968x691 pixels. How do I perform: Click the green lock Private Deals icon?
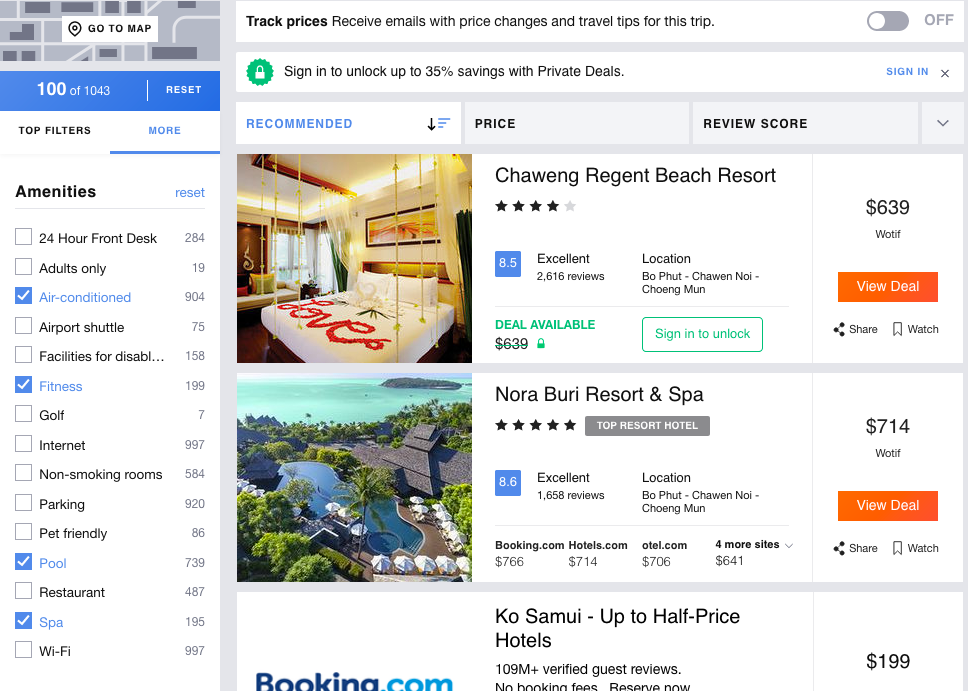coord(260,72)
